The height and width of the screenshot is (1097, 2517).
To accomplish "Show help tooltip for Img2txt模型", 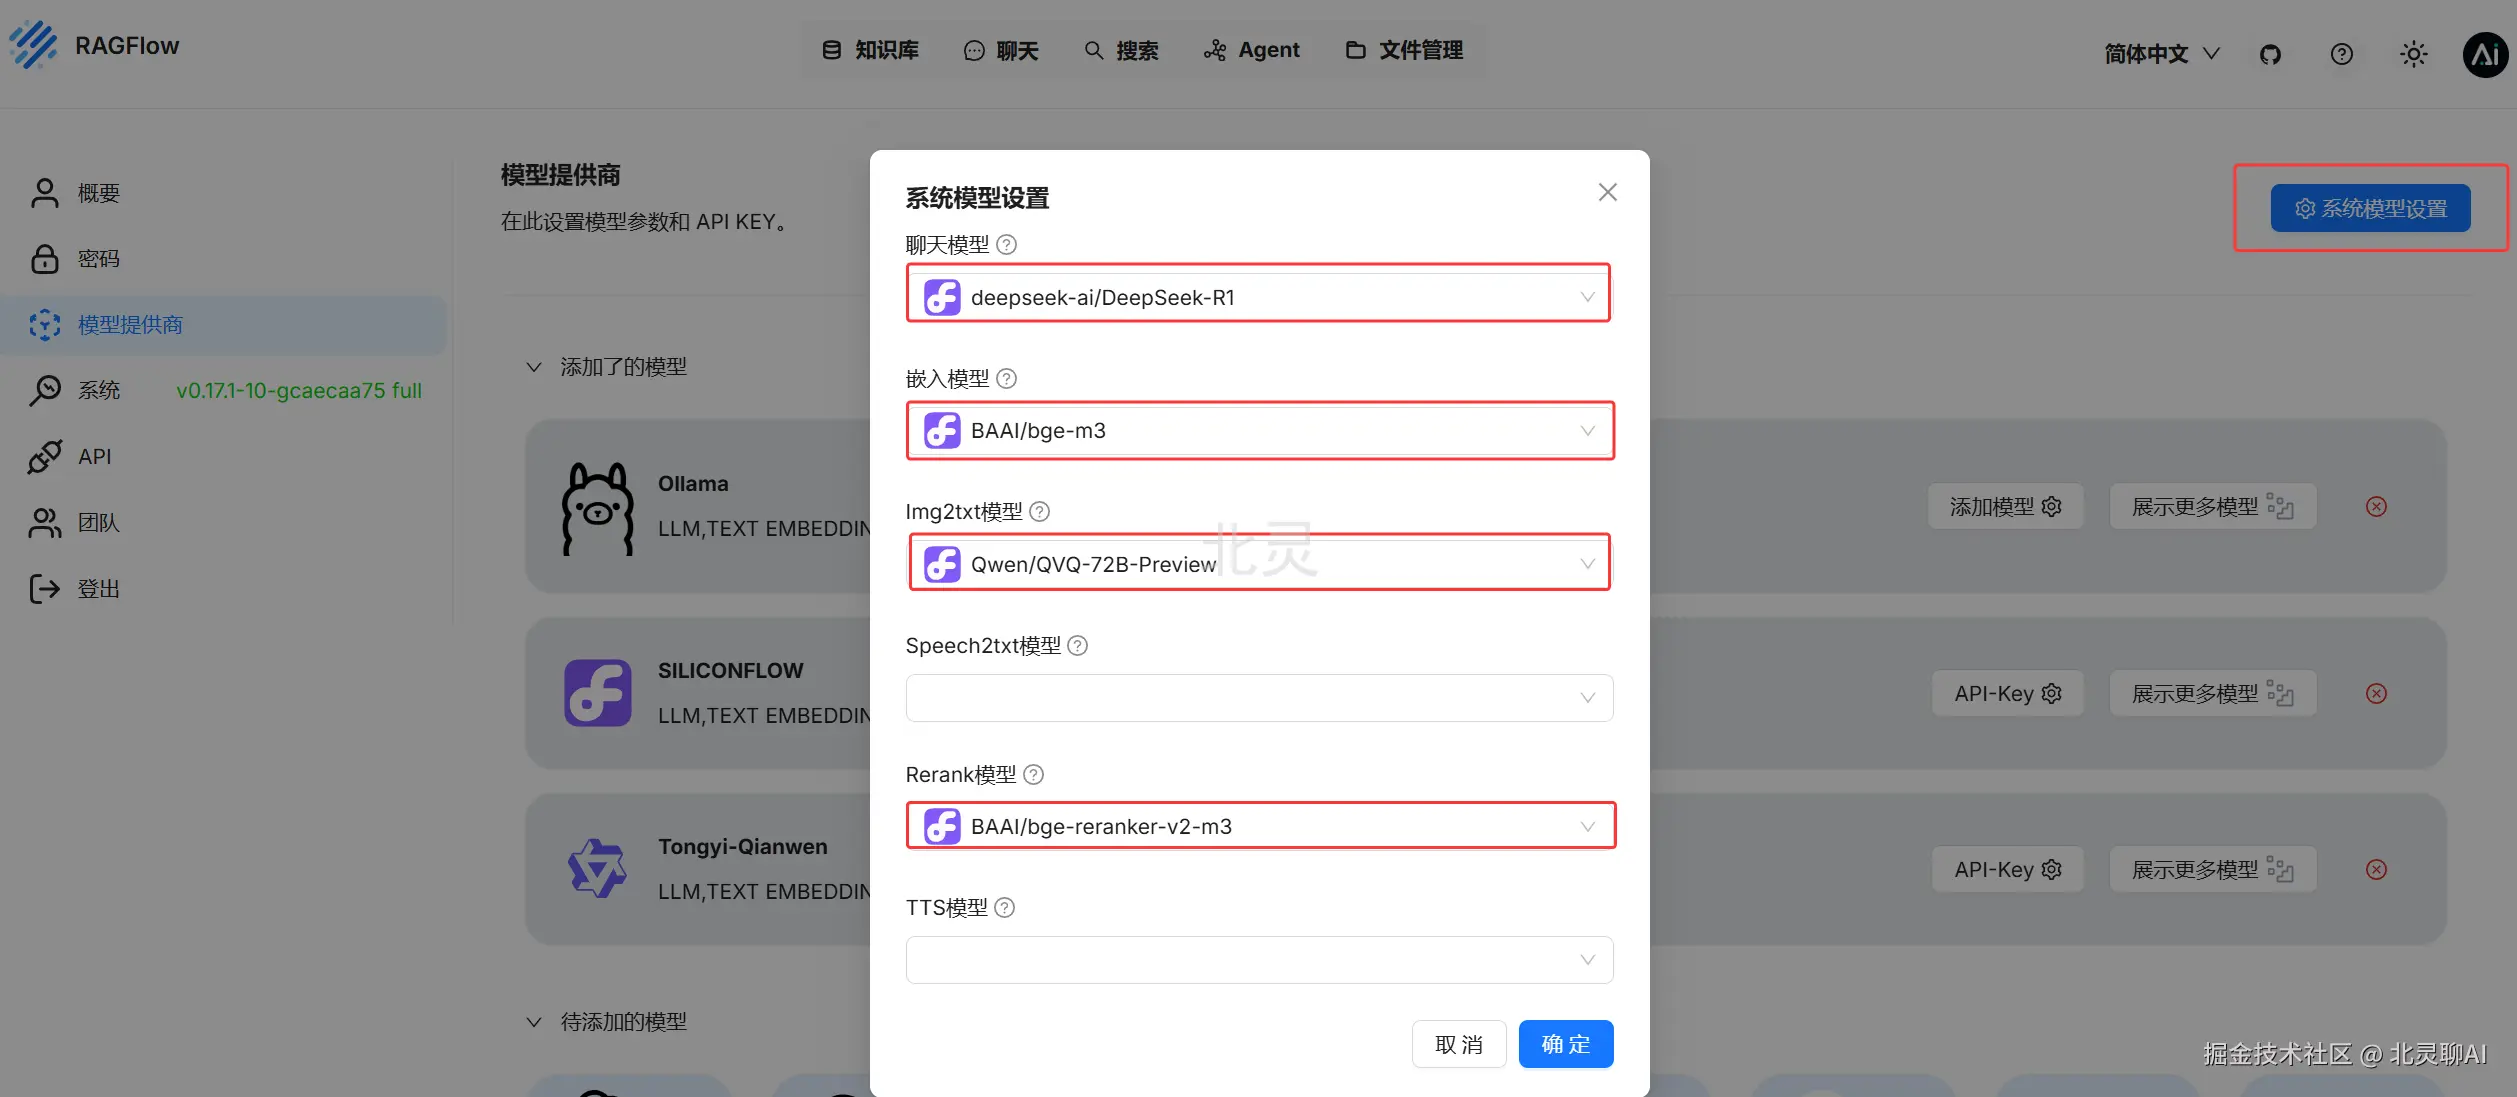I will [x=1040, y=511].
